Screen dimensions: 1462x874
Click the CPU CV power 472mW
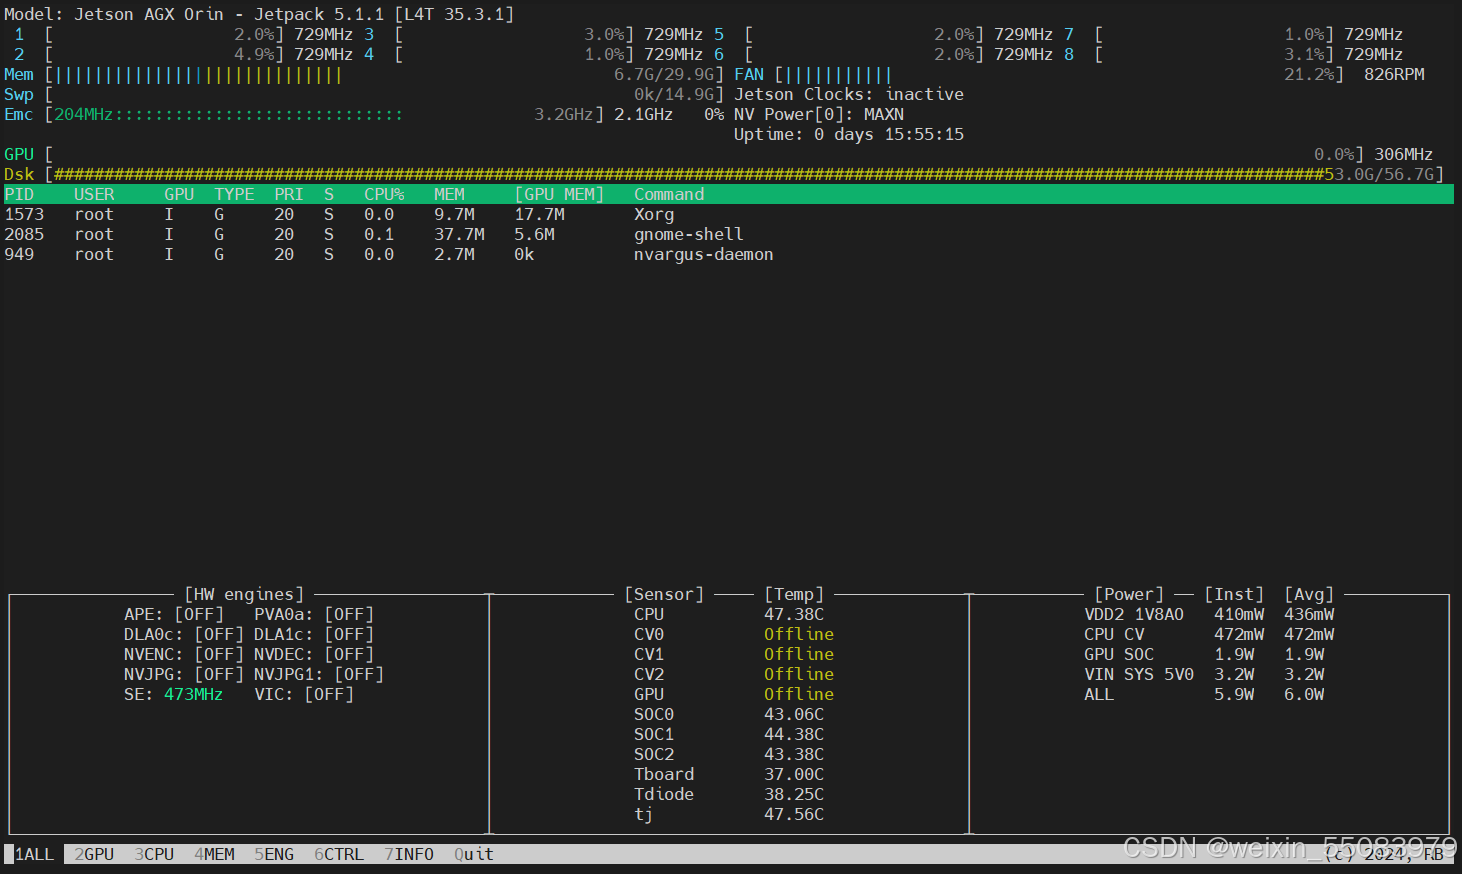click(x=1239, y=634)
